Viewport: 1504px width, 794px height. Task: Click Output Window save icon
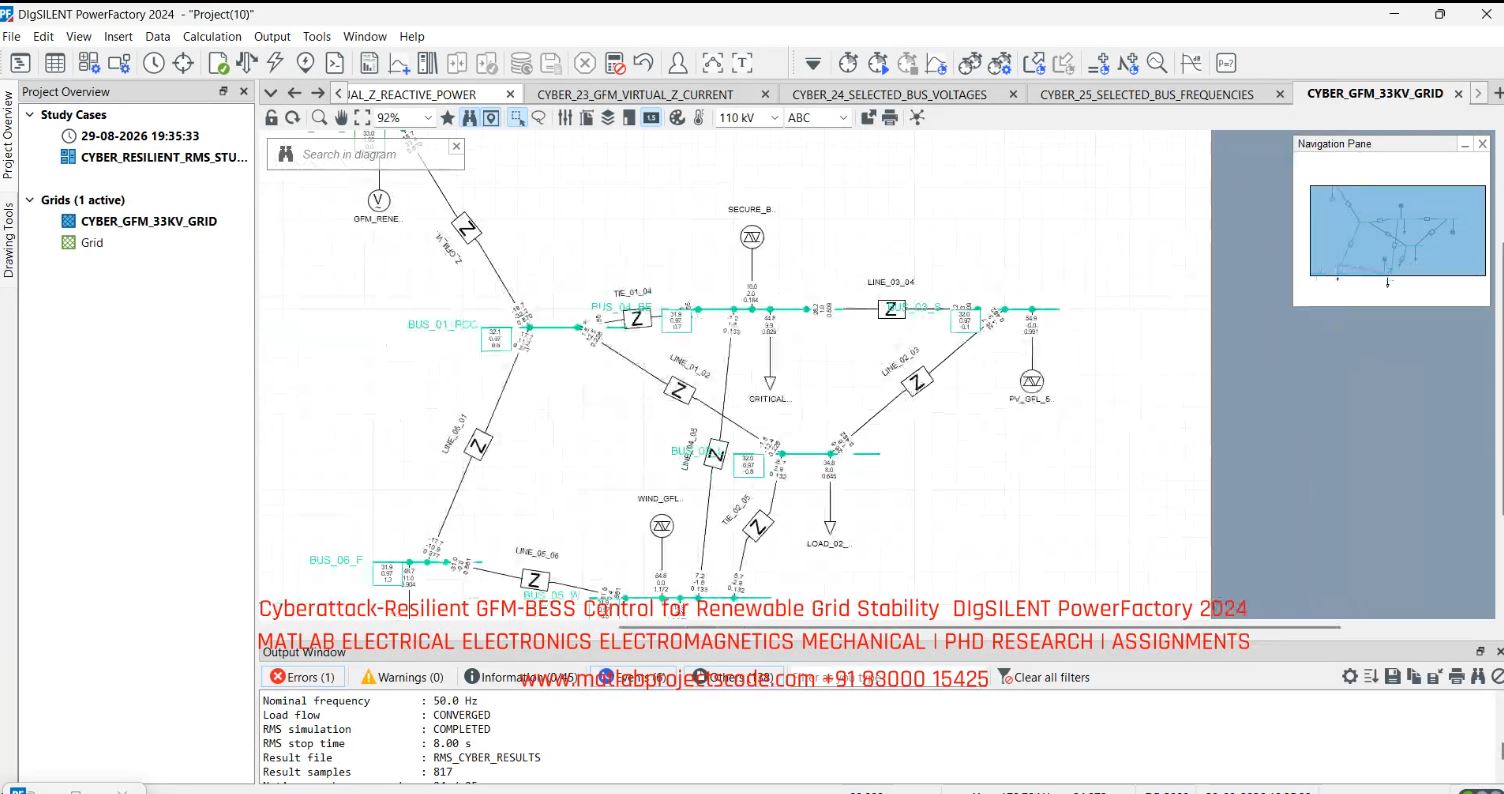click(1392, 677)
